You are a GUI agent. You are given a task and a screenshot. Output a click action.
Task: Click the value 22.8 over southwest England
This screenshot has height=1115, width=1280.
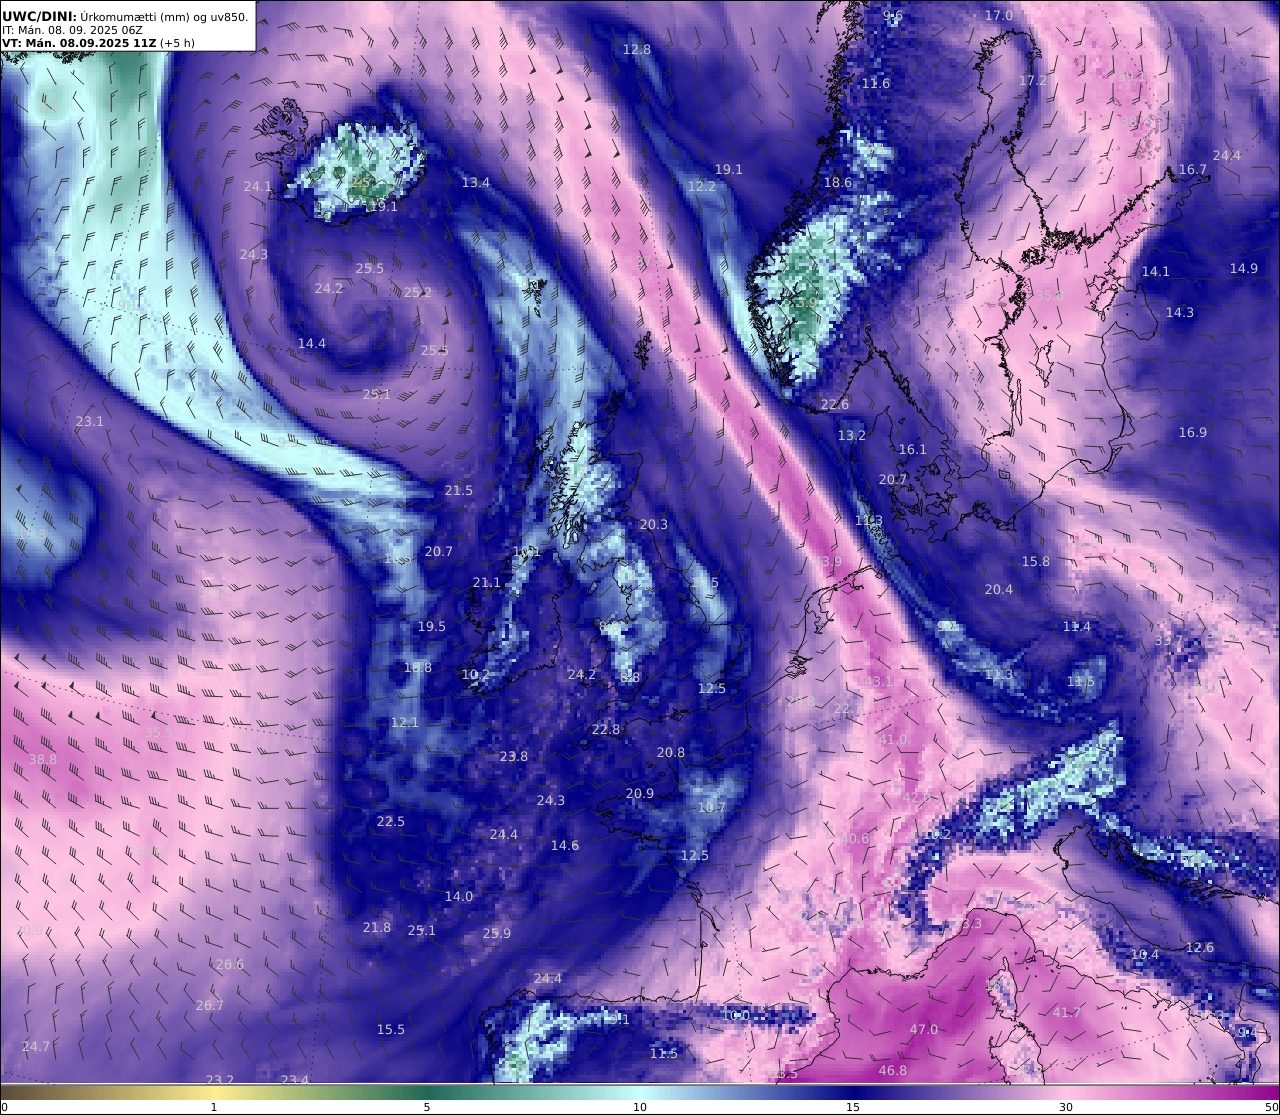pos(606,729)
